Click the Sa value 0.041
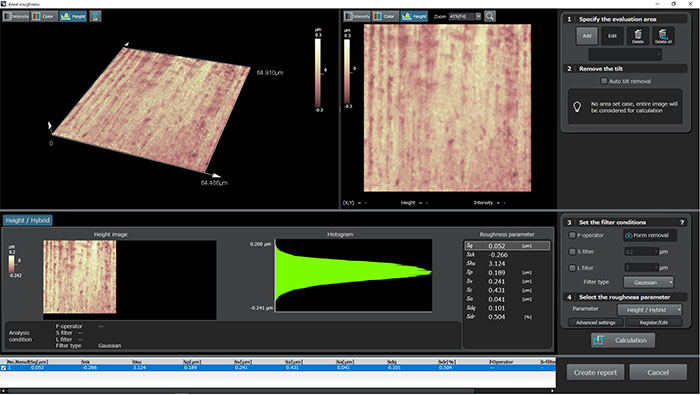The height and width of the screenshot is (395, 700). click(496, 299)
